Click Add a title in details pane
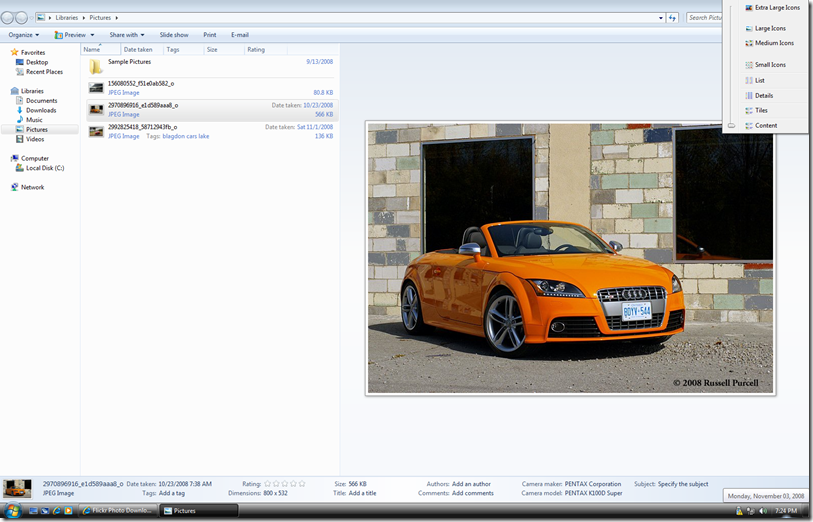Image resolution: width=813 pixels, height=522 pixels. coord(362,493)
